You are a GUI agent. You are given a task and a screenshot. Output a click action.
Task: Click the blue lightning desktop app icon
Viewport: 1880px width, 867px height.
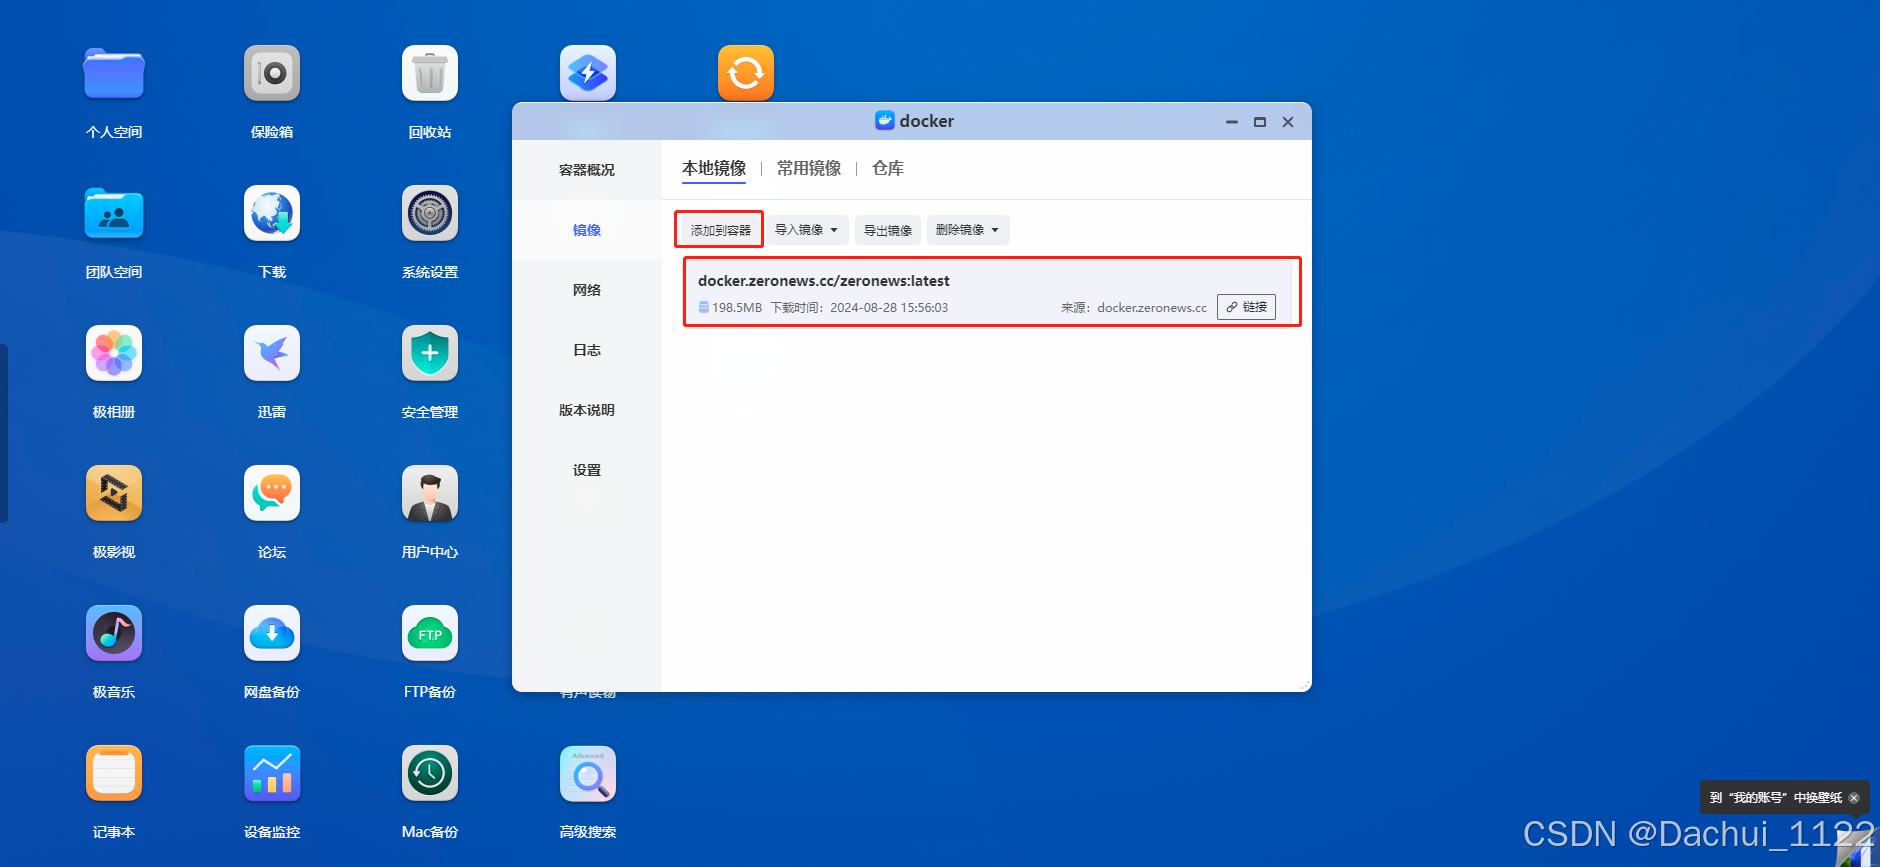(x=588, y=73)
